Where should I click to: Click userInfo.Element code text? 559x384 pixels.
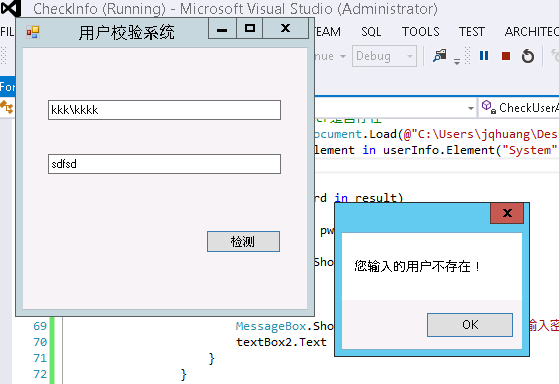pyautogui.click(x=439, y=150)
